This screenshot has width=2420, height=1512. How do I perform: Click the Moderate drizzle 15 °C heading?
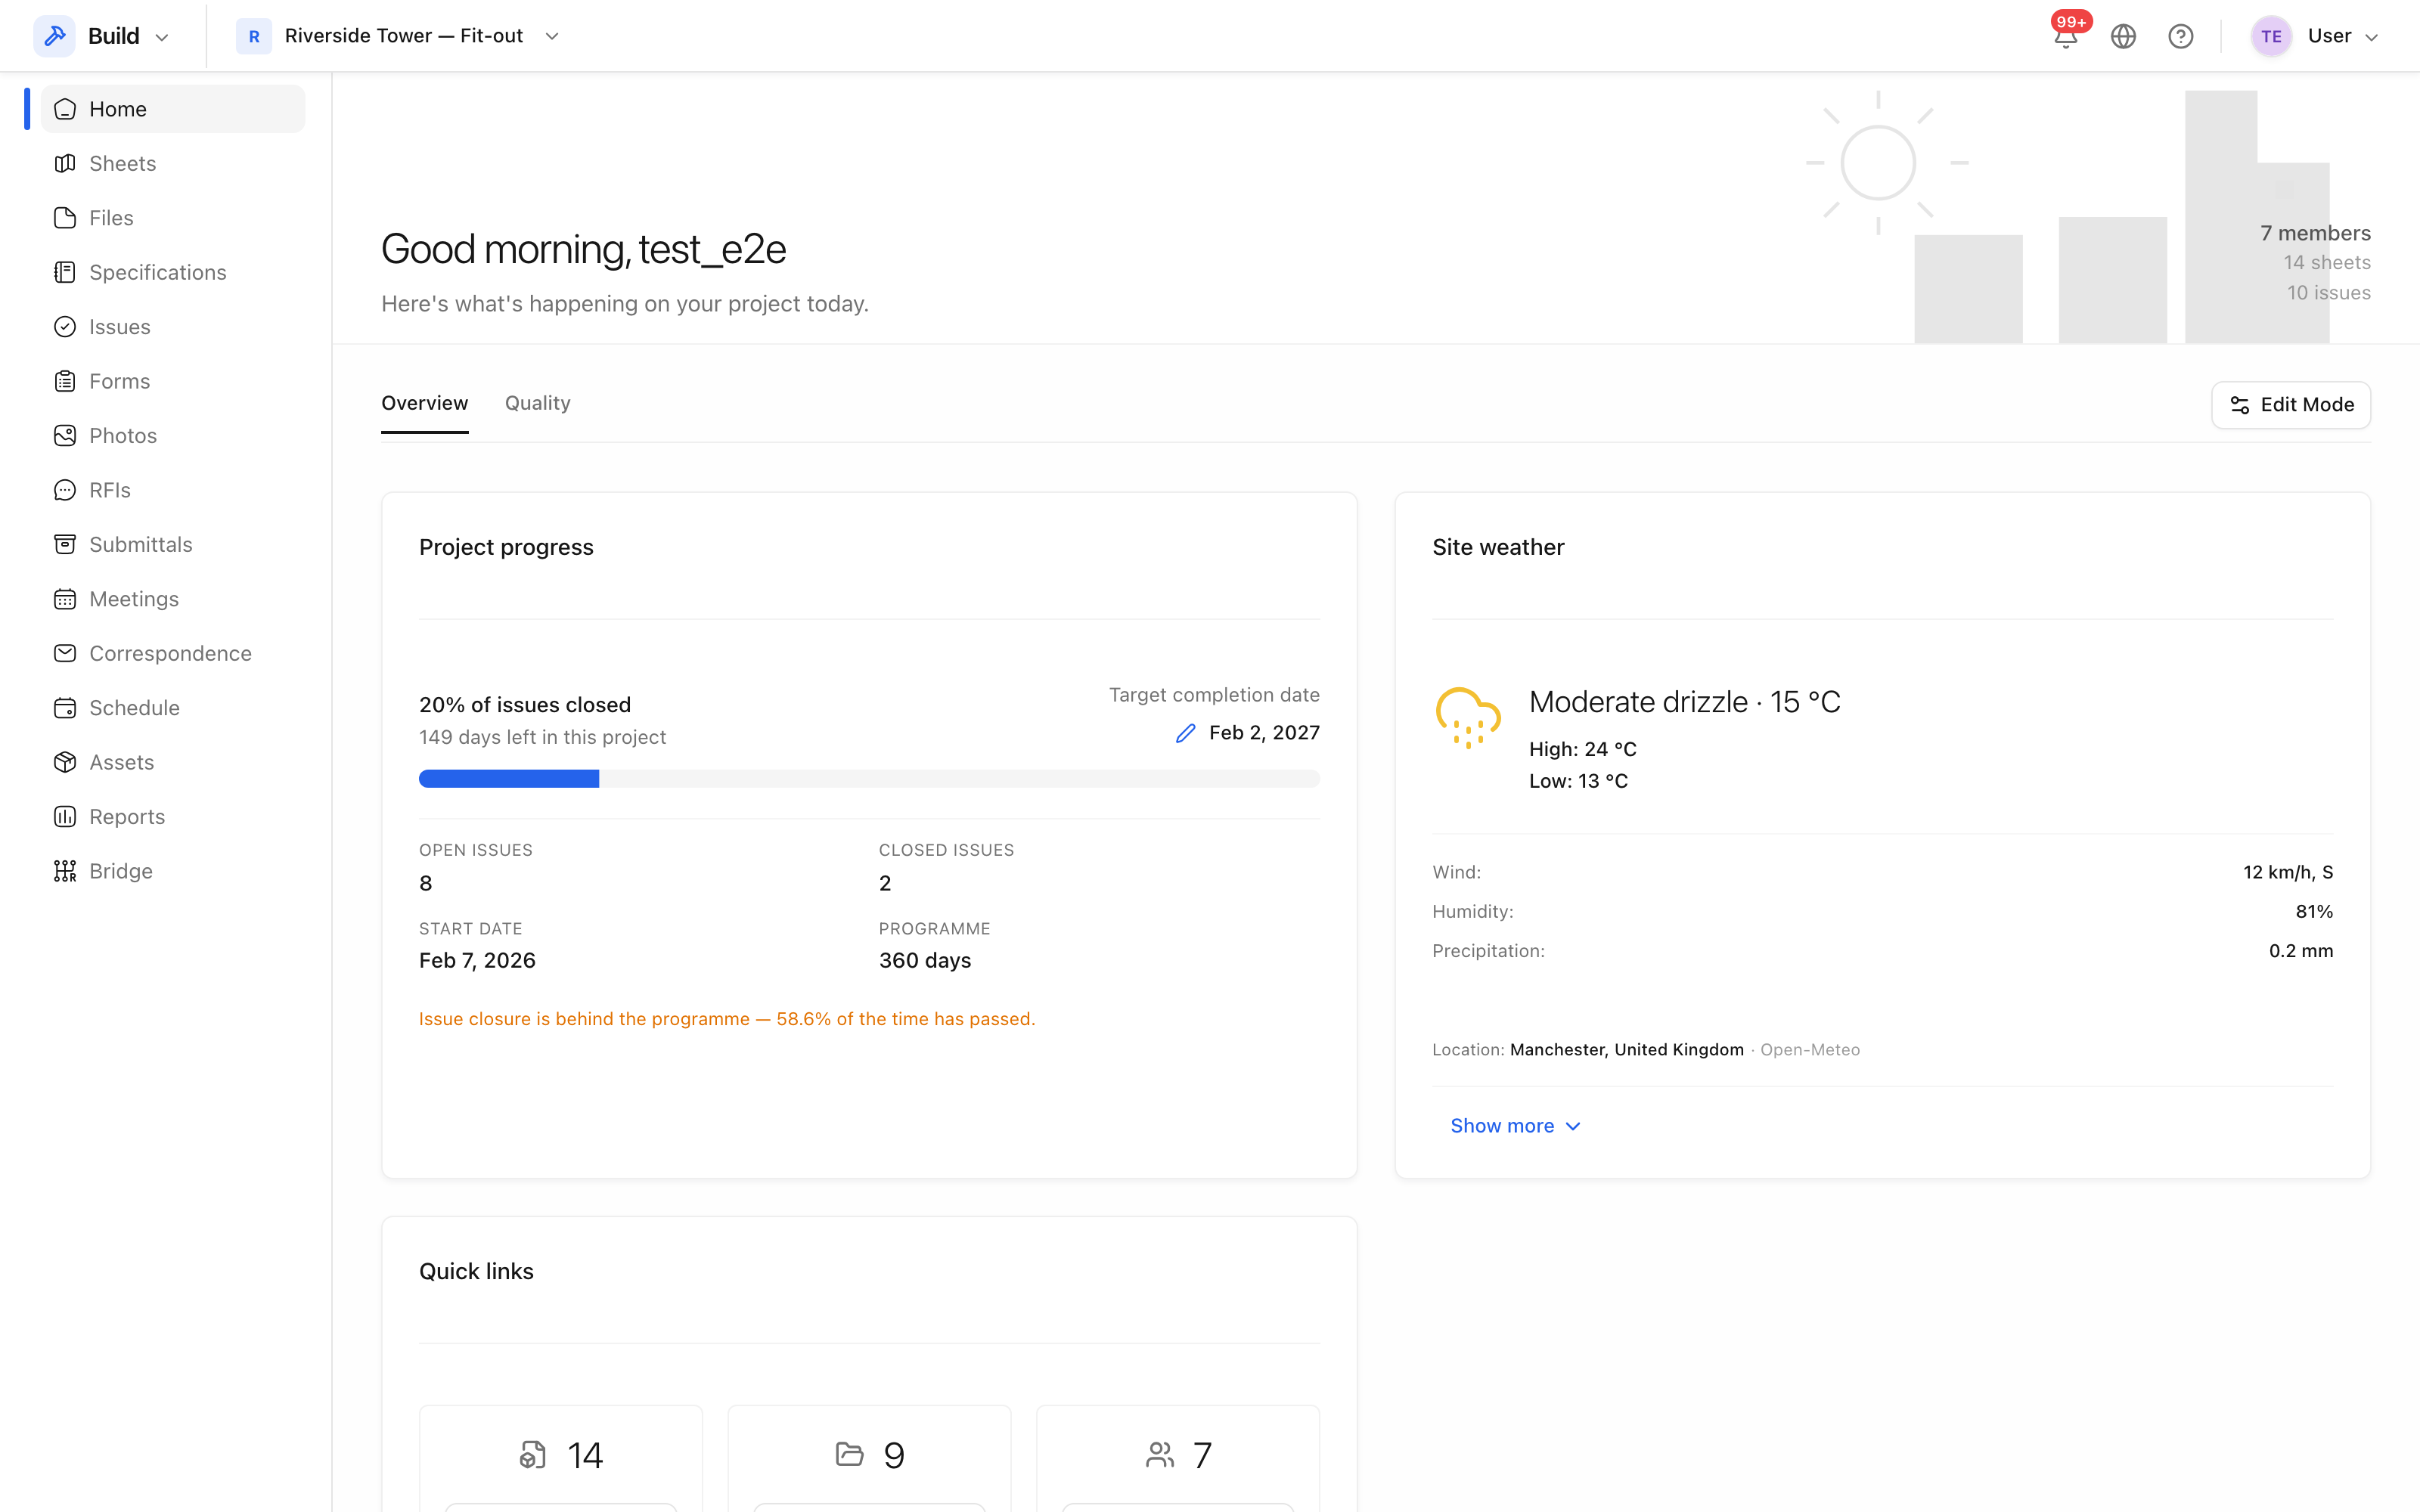click(1685, 702)
